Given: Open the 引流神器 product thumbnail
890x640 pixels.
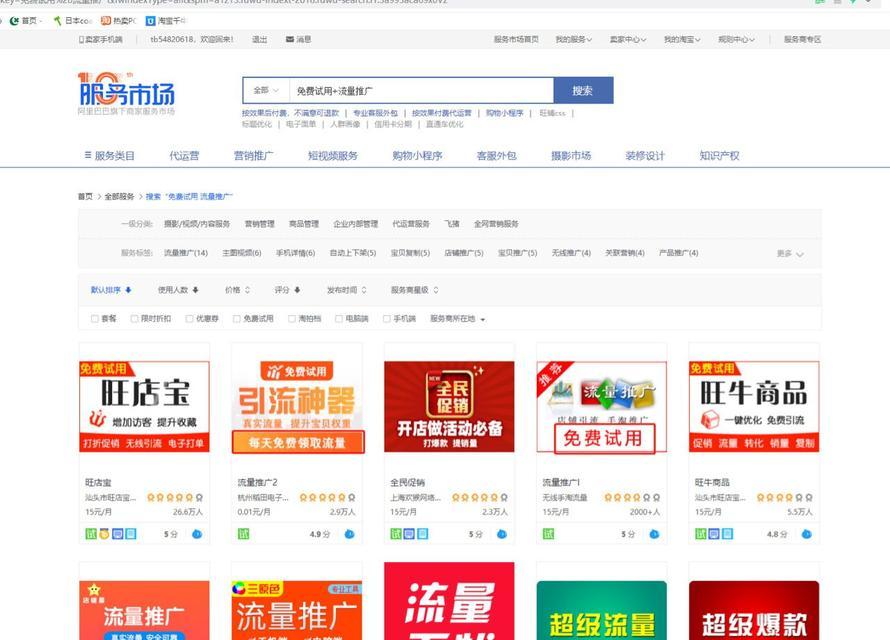Looking at the screenshot, I should (x=297, y=407).
